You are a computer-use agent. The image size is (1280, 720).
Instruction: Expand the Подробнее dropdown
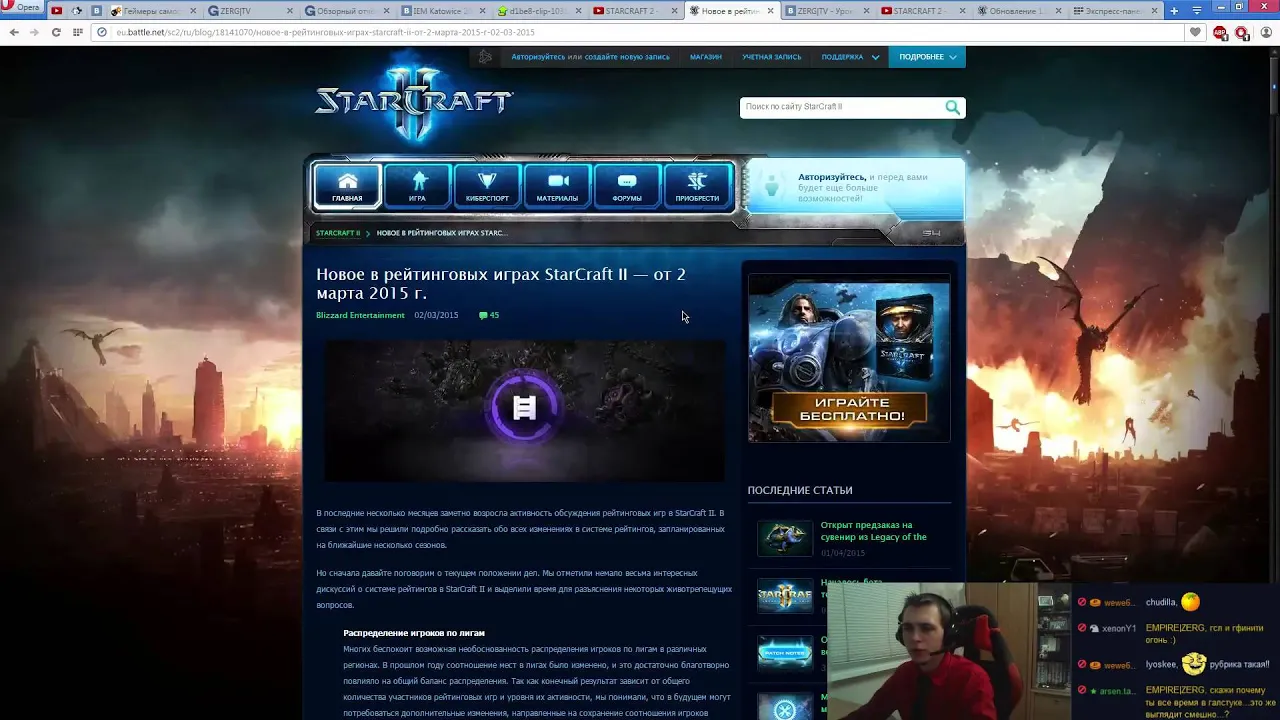click(927, 57)
